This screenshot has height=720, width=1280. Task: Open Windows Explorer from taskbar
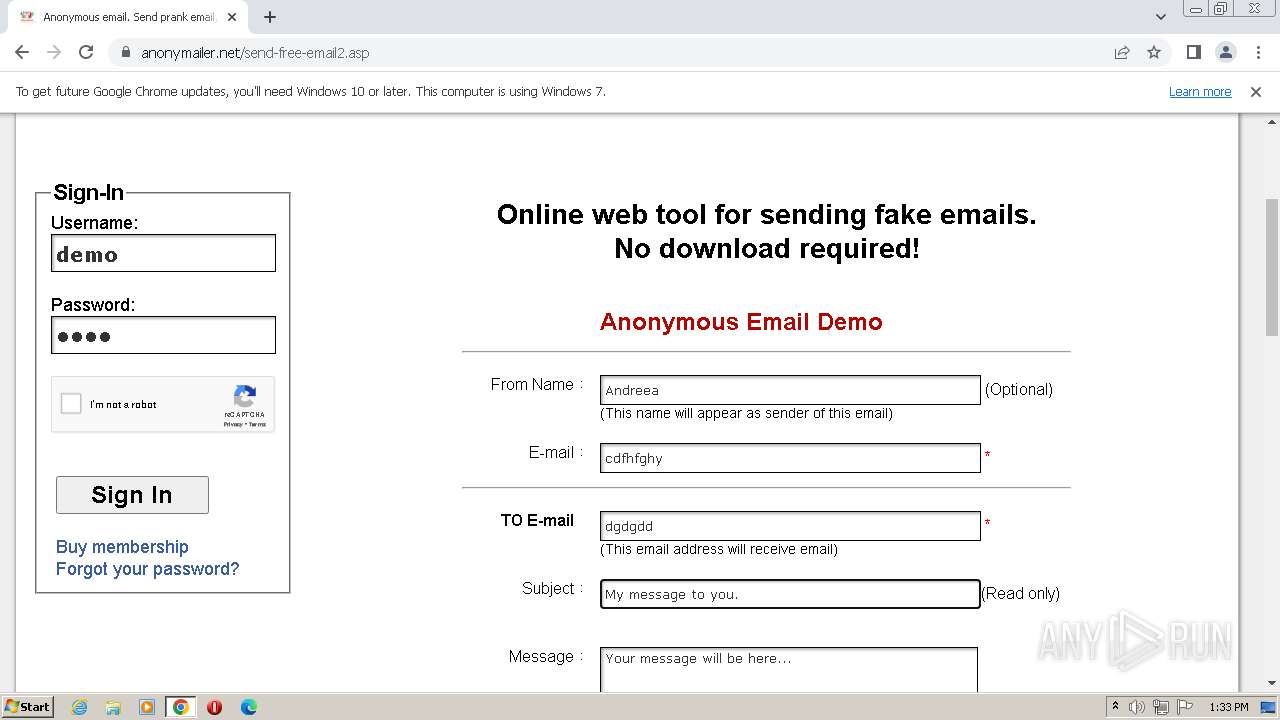[113, 707]
